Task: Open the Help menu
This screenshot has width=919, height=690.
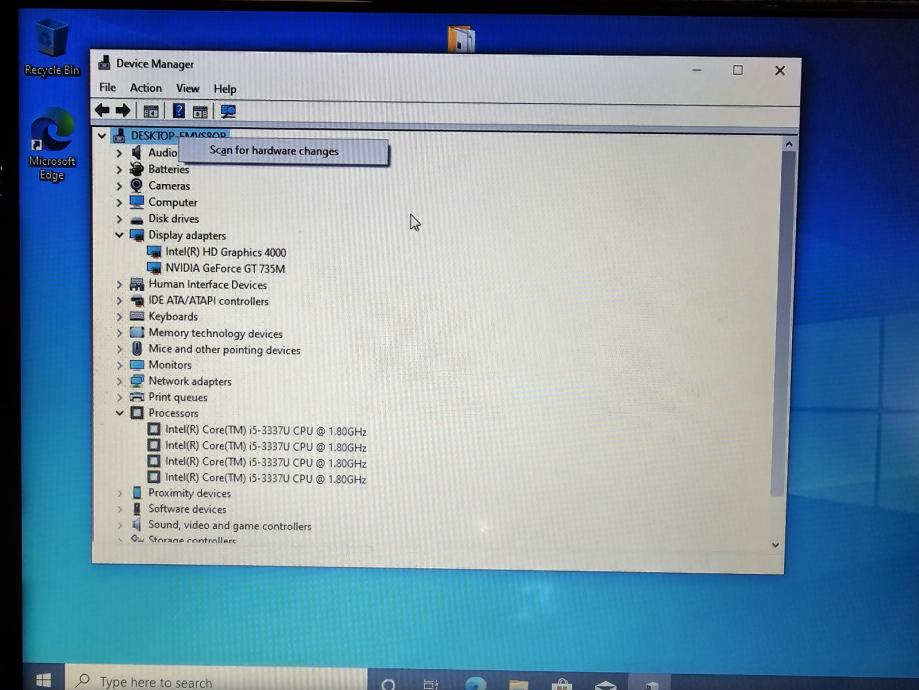Action: coord(224,89)
